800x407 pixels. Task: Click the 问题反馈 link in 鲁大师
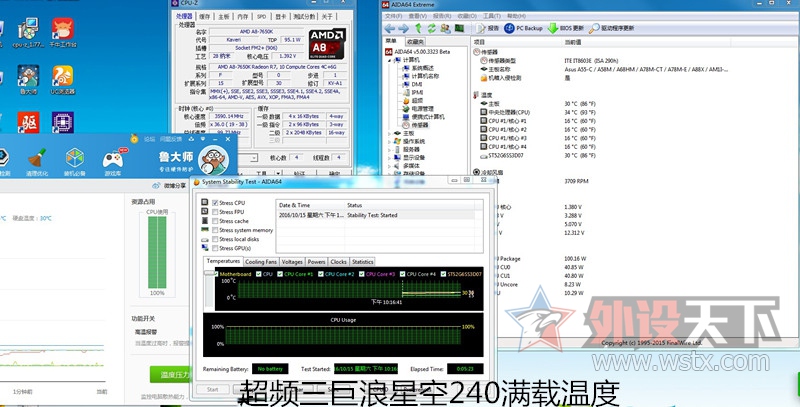coord(170,138)
